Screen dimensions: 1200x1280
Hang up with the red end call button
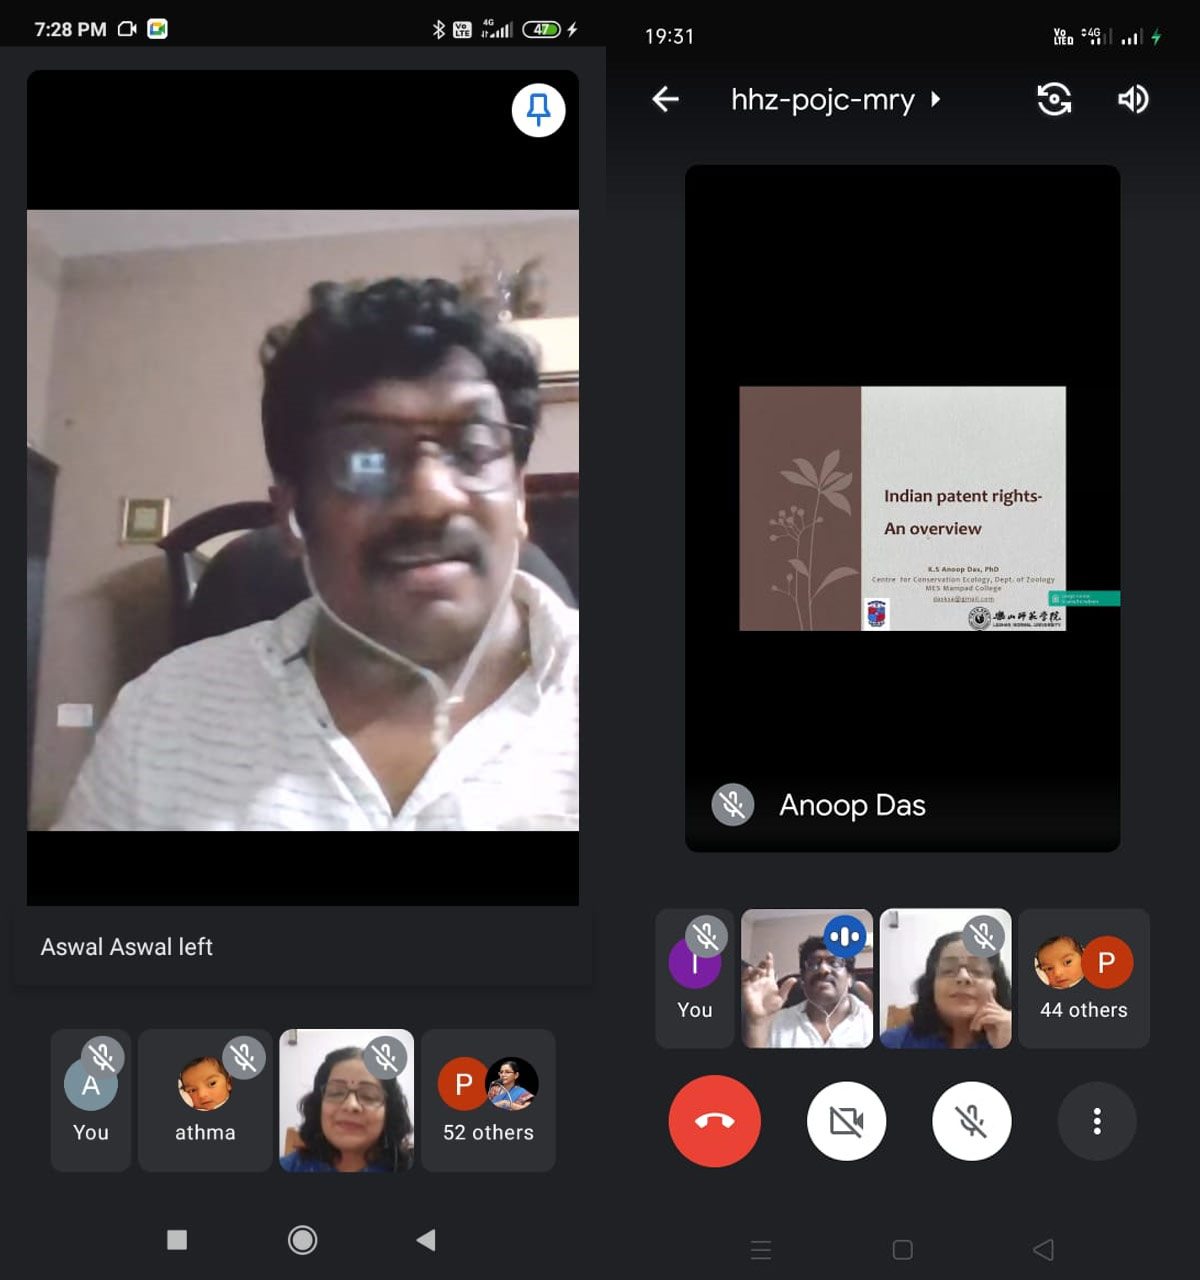(x=714, y=1121)
